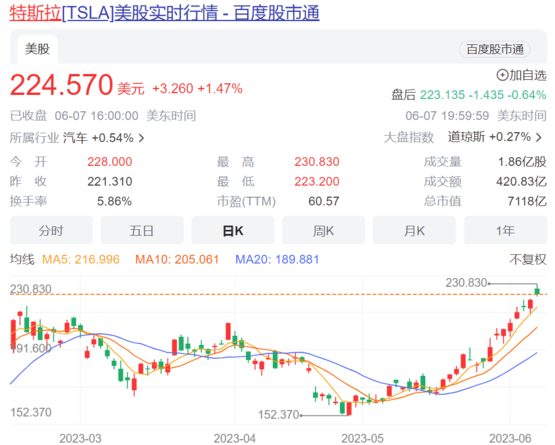Screen dimensions: 555x445
Task: Show the 1年 chart view
Action: pos(505,230)
